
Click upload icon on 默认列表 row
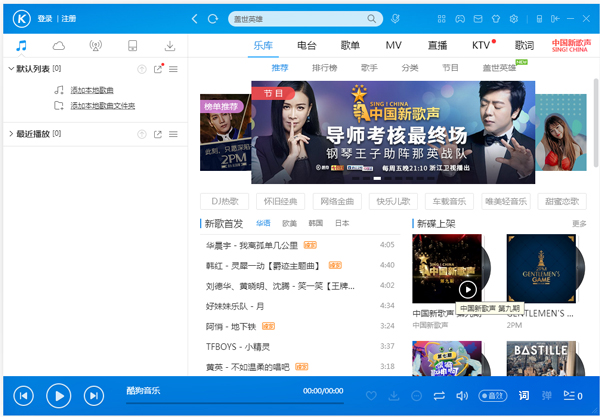tap(142, 69)
